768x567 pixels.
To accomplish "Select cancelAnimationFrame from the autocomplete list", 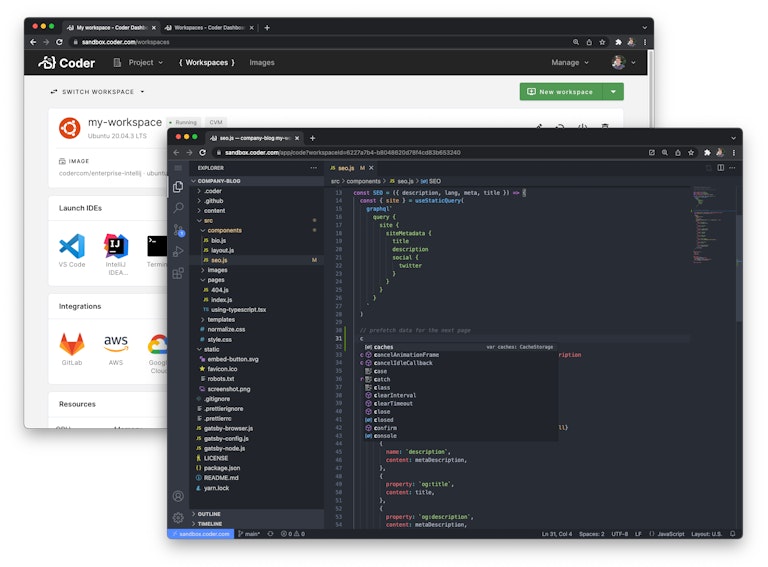I will pyautogui.click(x=405, y=355).
